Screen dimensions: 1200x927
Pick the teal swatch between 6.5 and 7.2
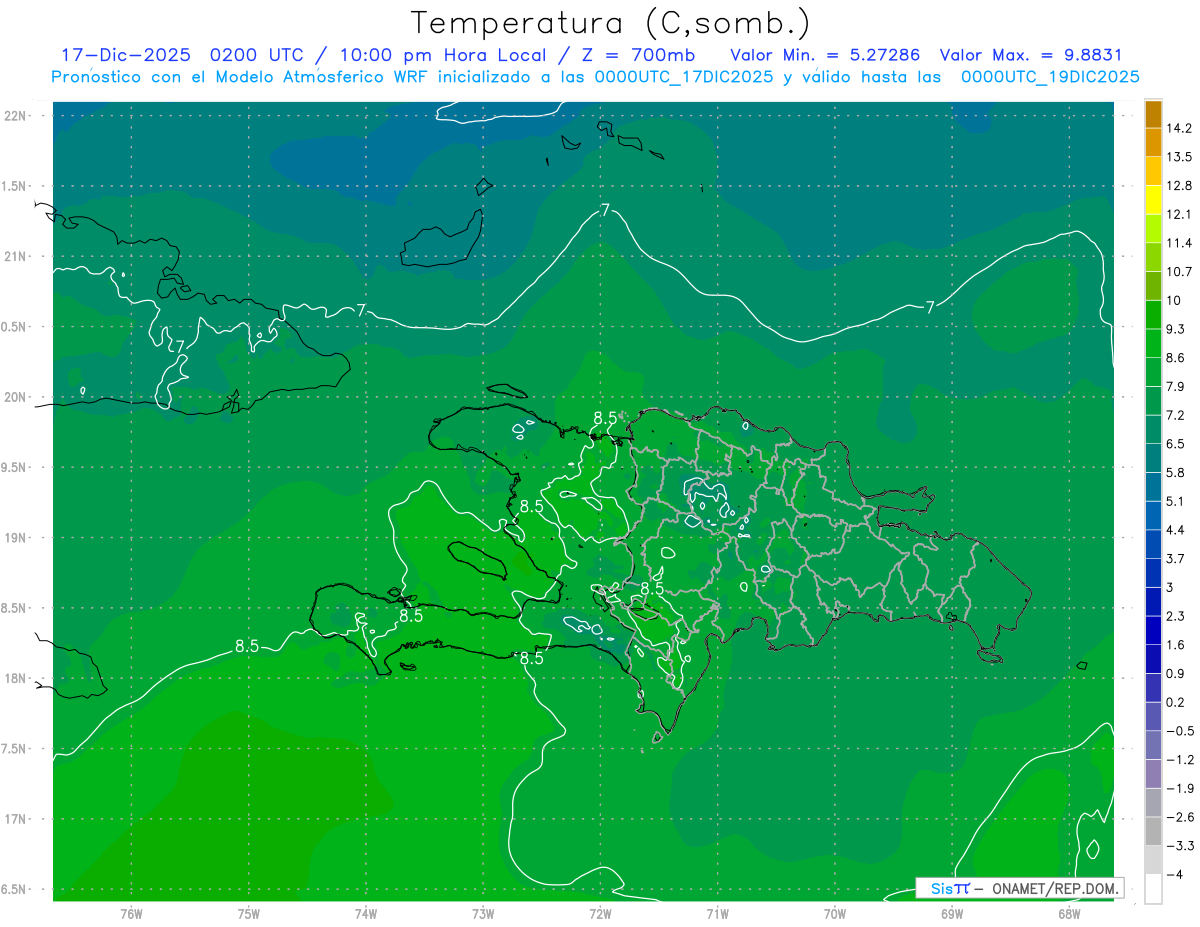click(x=1153, y=429)
